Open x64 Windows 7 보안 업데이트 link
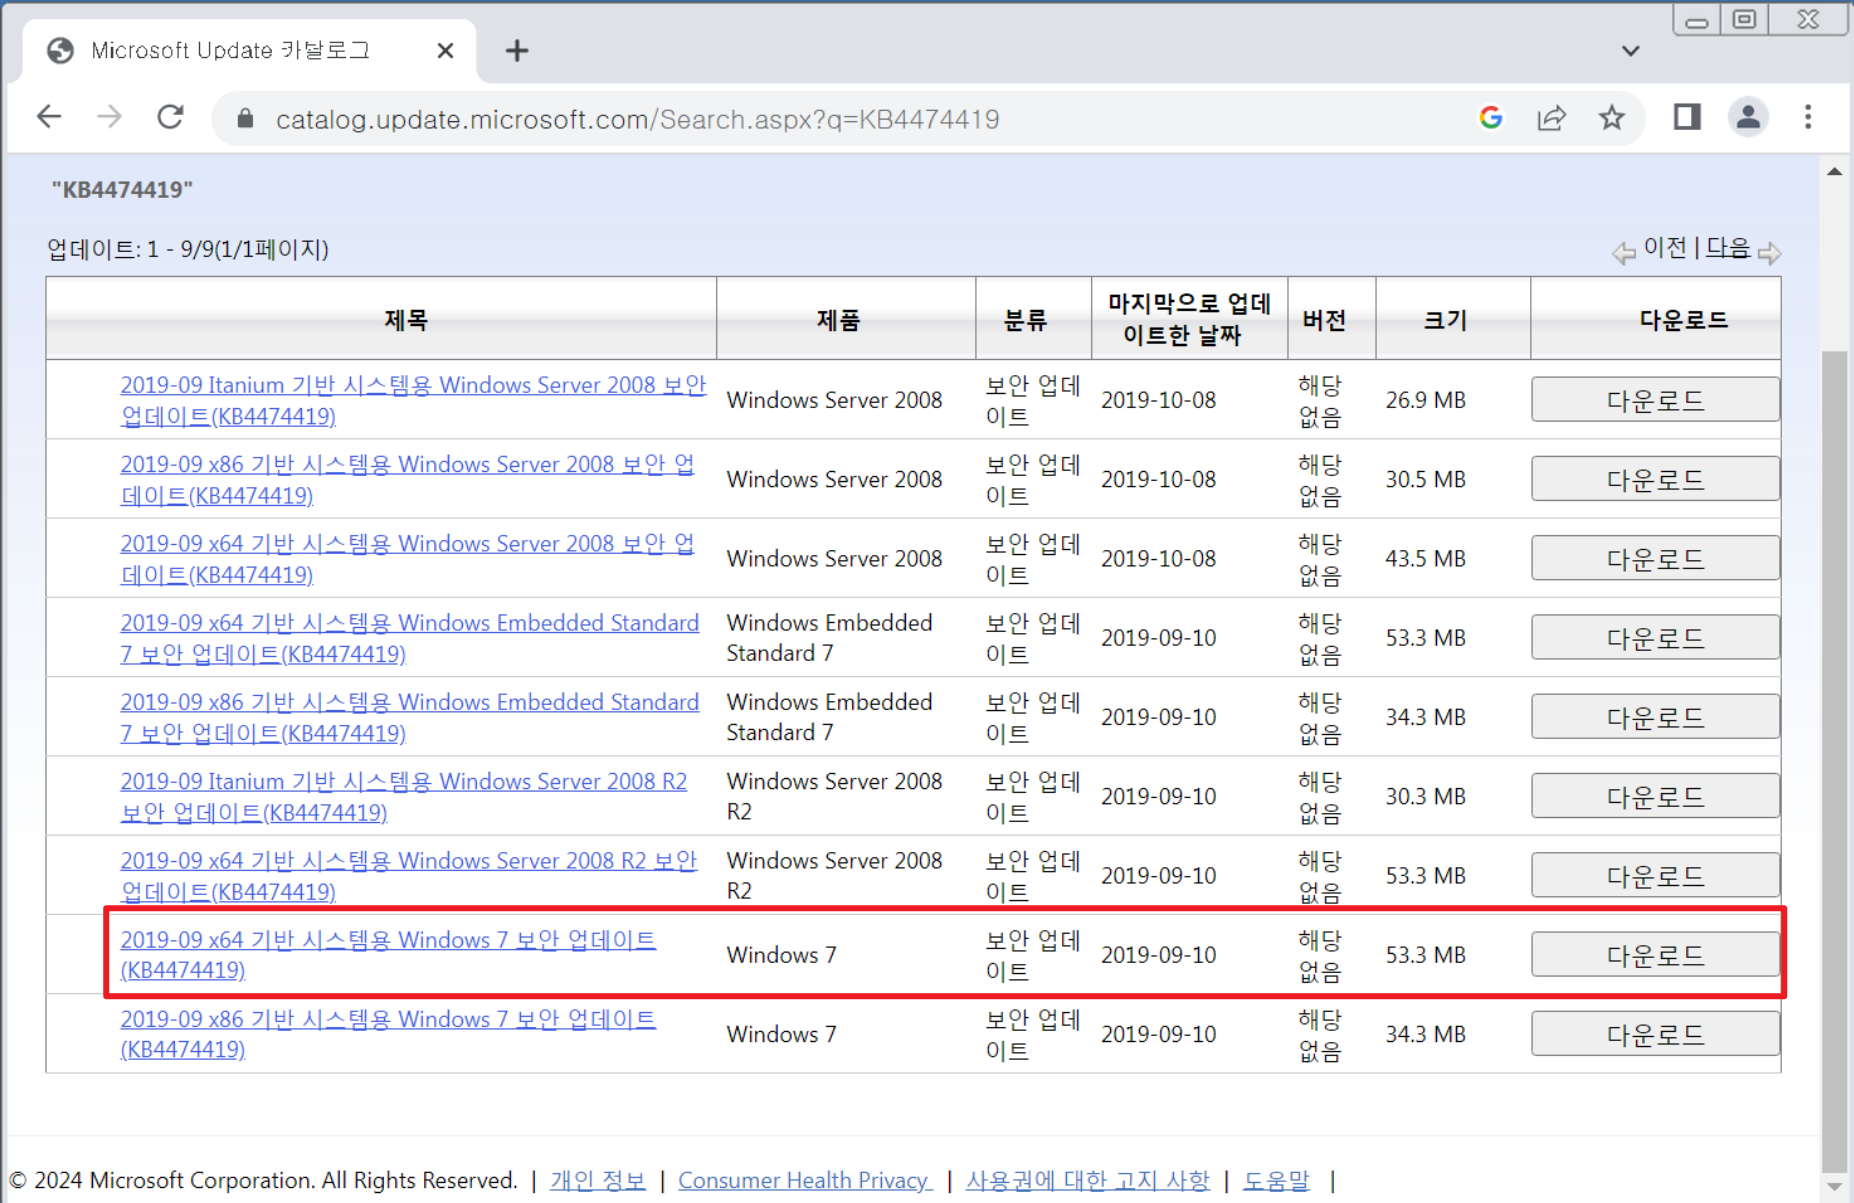This screenshot has width=1854, height=1203. coord(388,954)
